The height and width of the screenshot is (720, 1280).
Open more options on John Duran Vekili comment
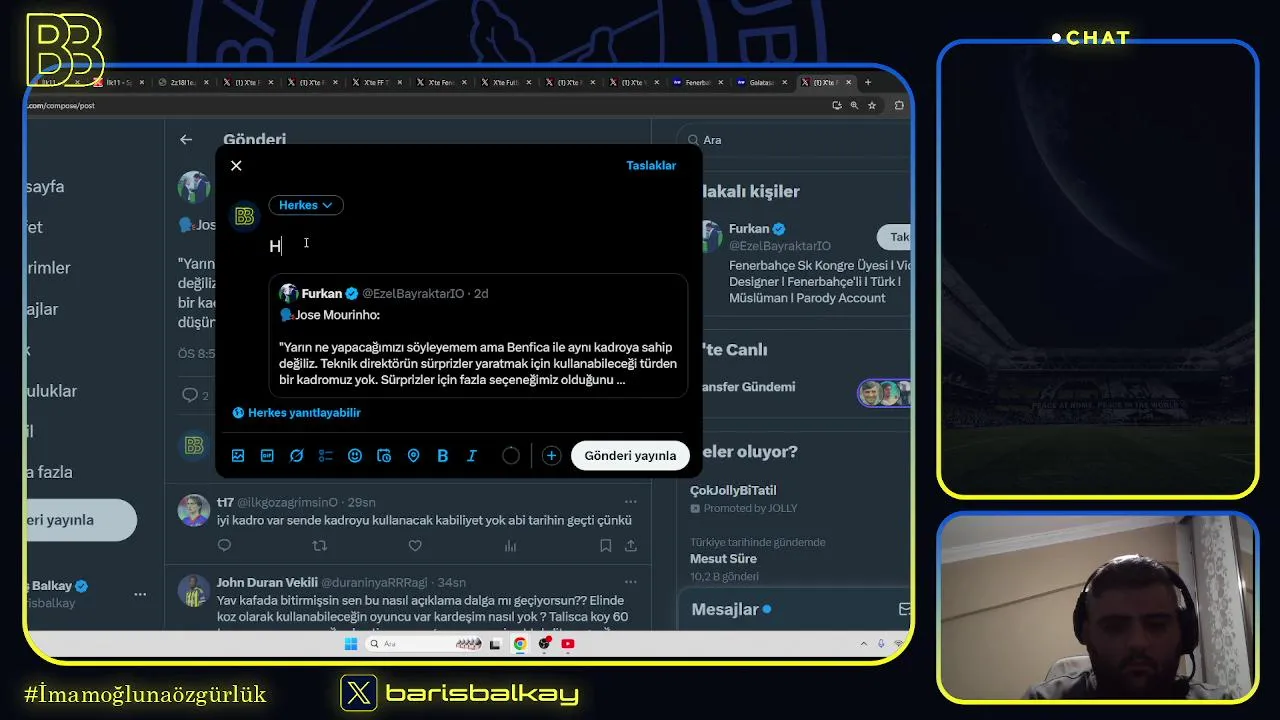point(630,582)
